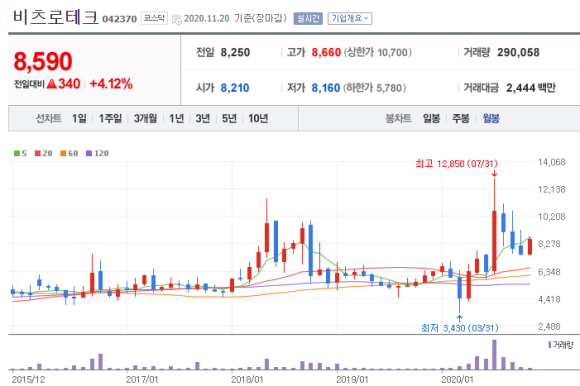
Task: Click the 코스닥 market badge
Action: (x=154, y=18)
